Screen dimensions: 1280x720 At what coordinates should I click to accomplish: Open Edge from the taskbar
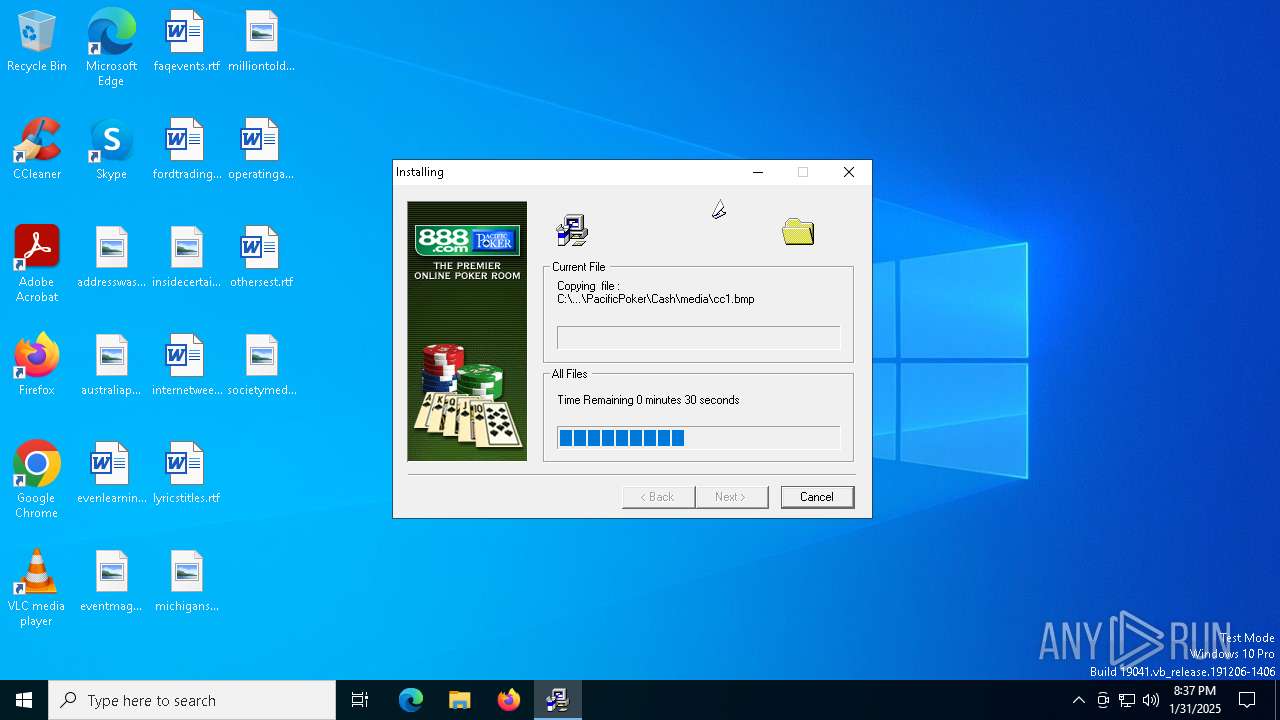(x=411, y=700)
